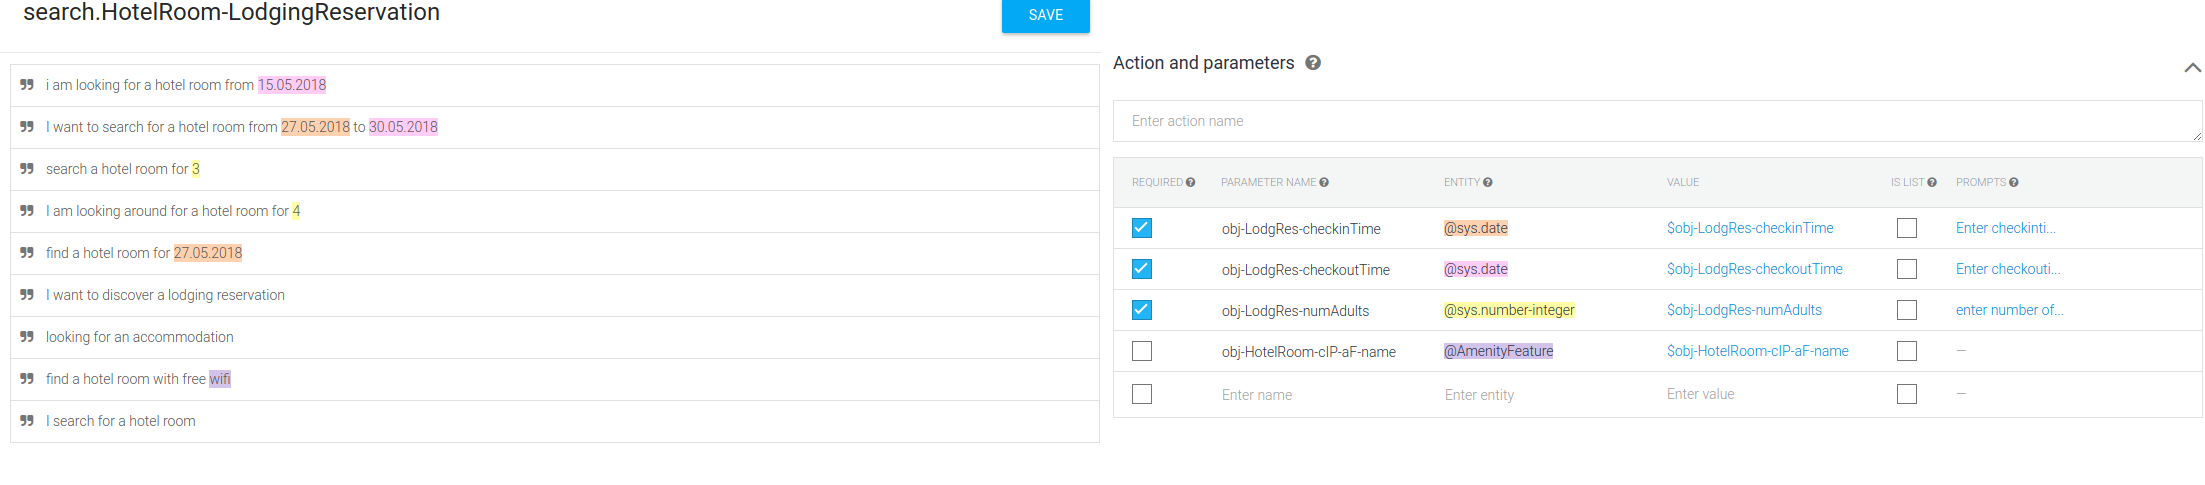Click the help icon next to IS LIST
Viewport: 2205px width, 485px height.
1932,182
